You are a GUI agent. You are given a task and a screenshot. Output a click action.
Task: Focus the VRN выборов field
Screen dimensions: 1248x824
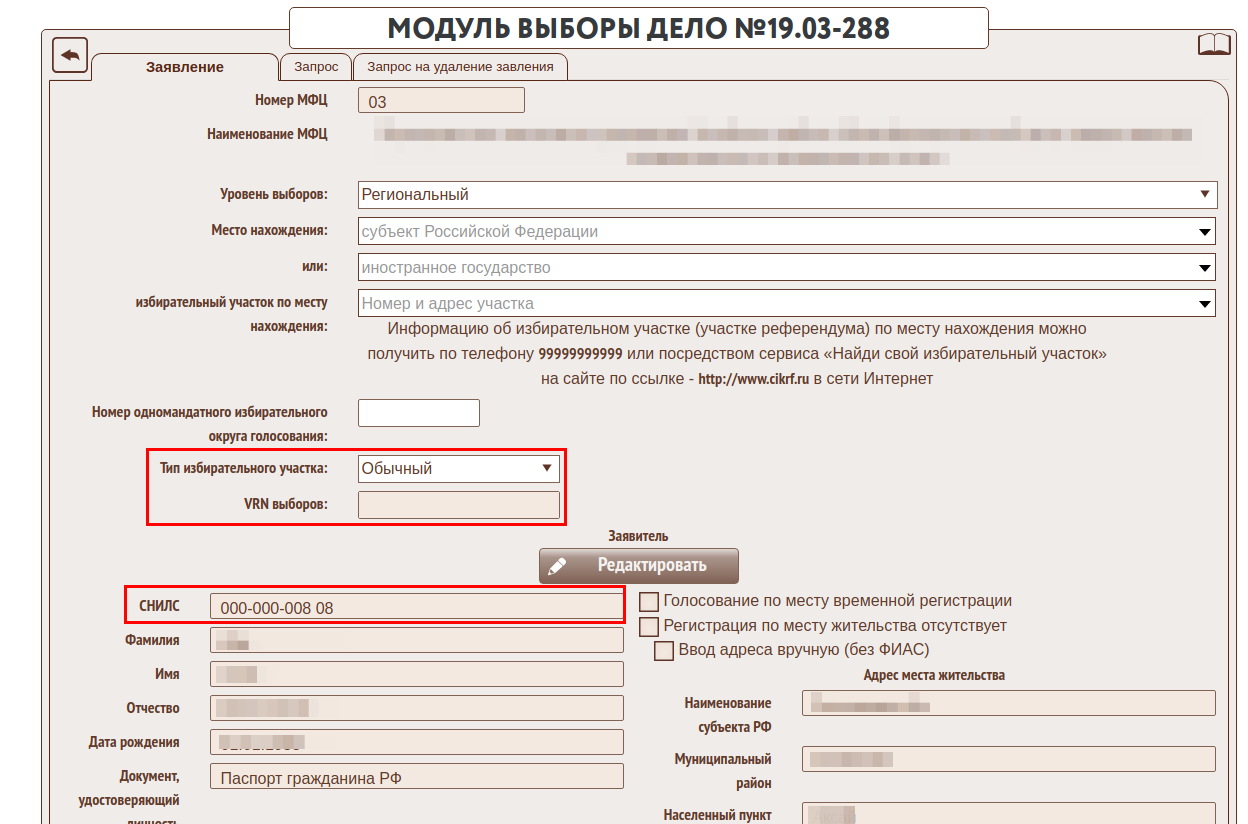tap(458, 505)
